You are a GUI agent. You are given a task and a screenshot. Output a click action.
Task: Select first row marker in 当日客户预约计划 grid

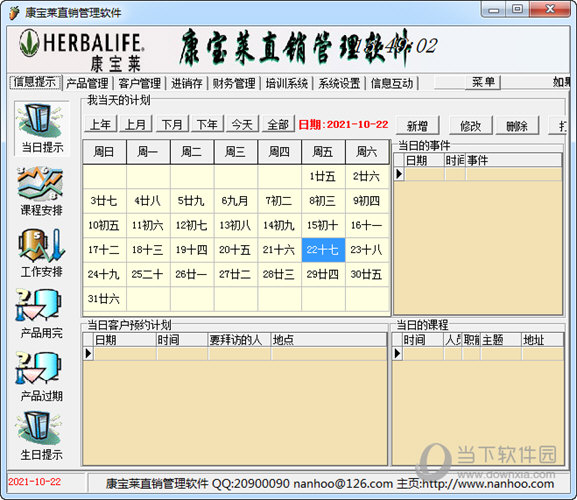[x=88, y=354]
